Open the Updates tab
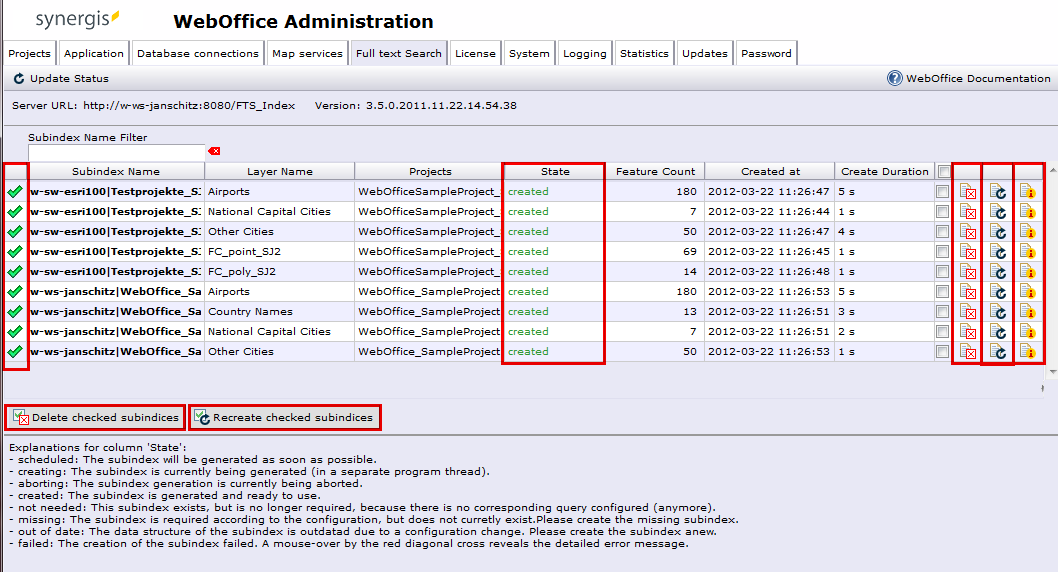The image size is (1058, 572). click(704, 53)
